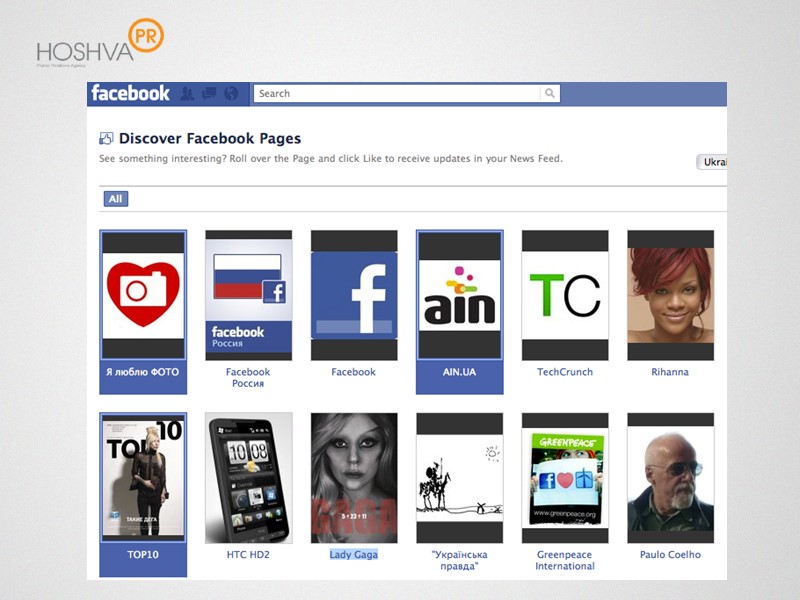Open the Rihanna photo thumbnail
800x600 pixels.
pyautogui.click(x=670, y=295)
